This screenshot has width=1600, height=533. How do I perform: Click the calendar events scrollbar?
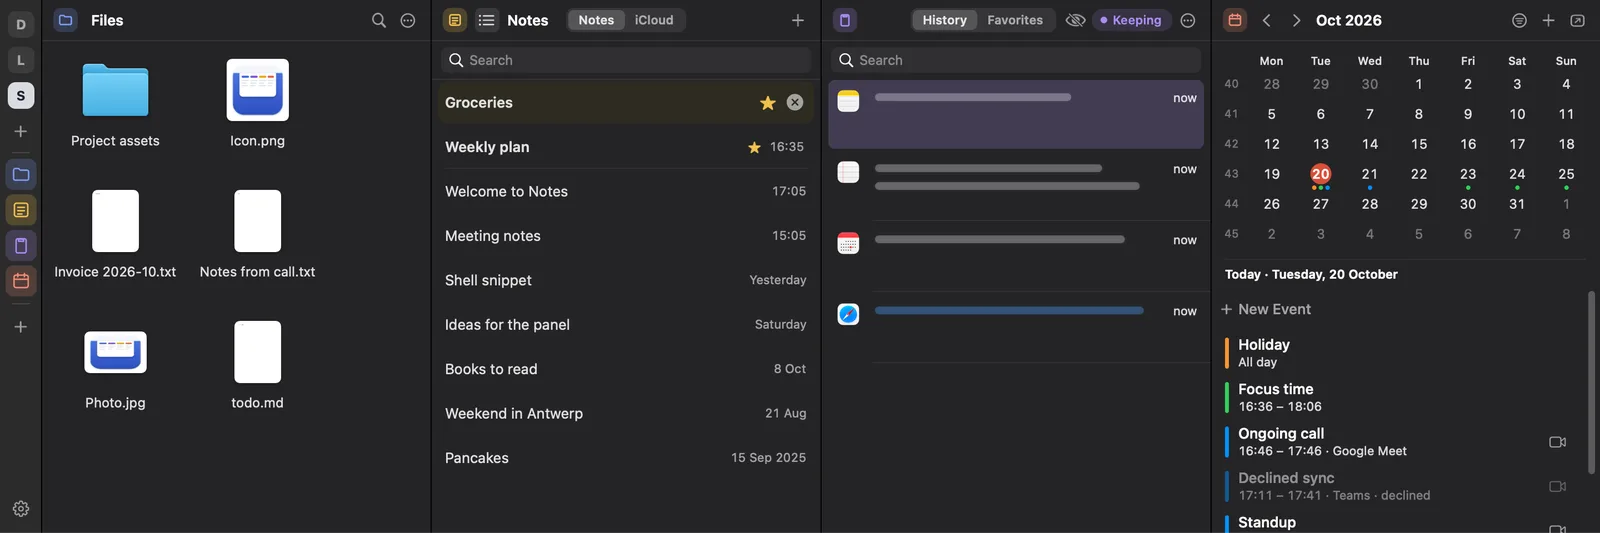pyautogui.click(x=1591, y=382)
